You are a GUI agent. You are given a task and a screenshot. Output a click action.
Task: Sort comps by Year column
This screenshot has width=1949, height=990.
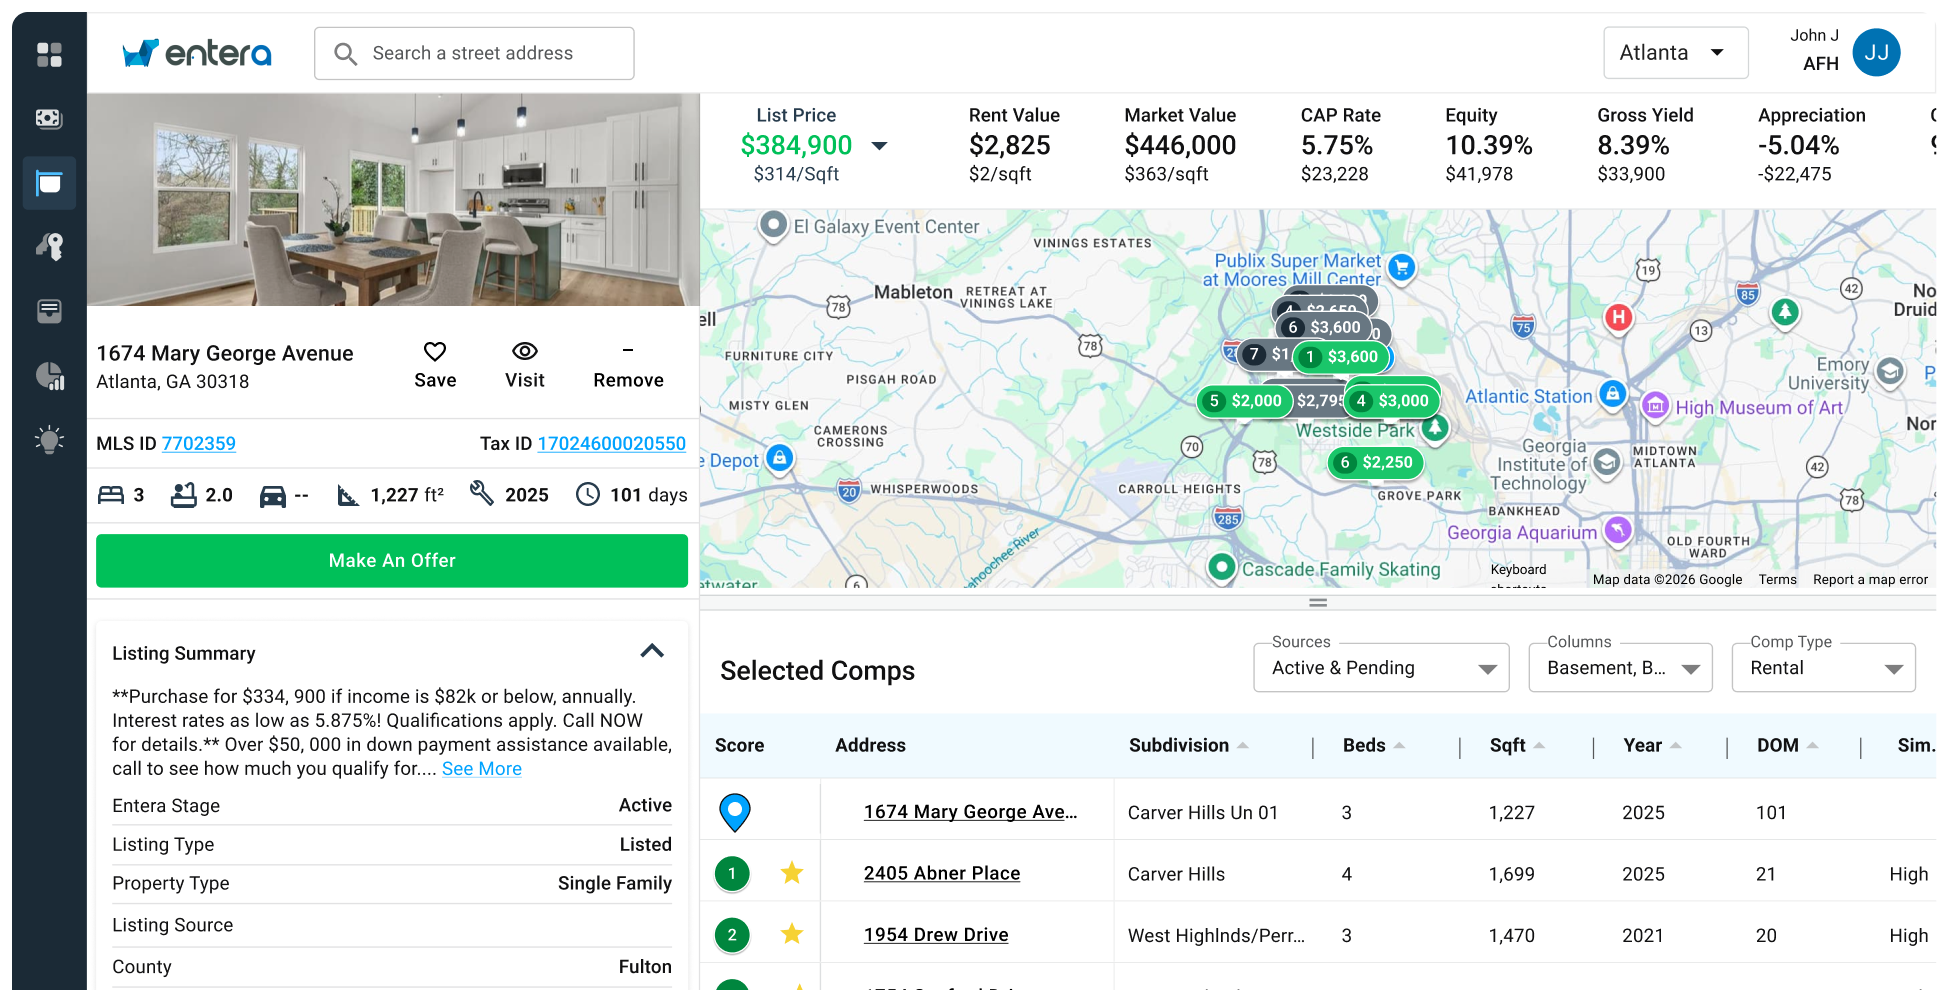tap(1652, 745)
